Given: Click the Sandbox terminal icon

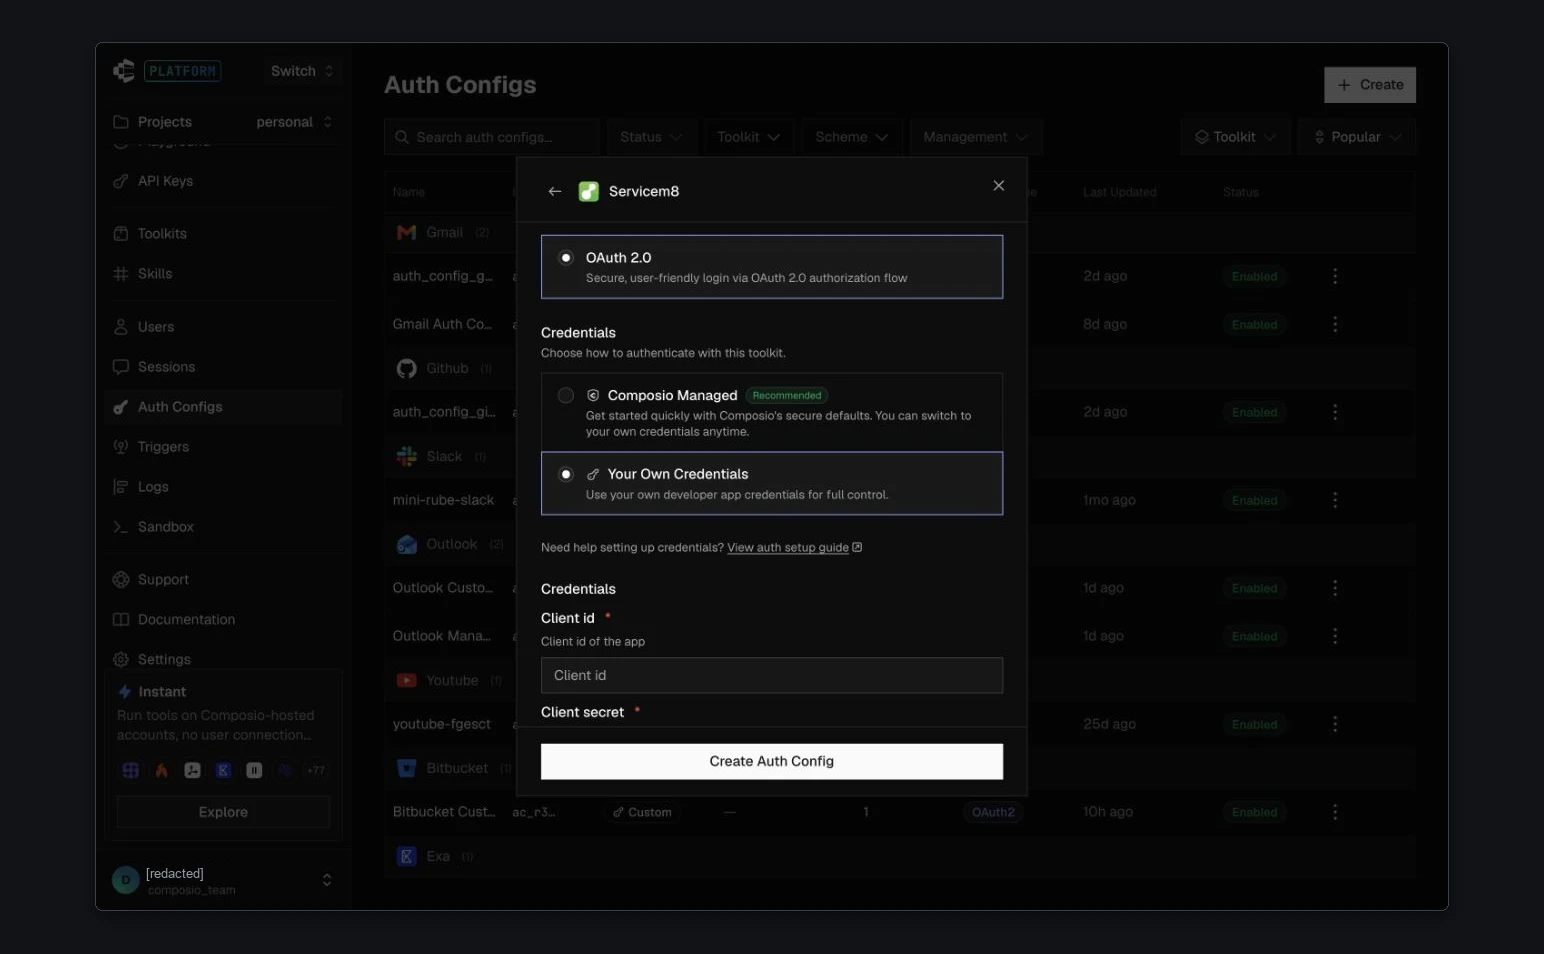Looking at the screenshot, I should pyautogui.click(x=121, y=527).
